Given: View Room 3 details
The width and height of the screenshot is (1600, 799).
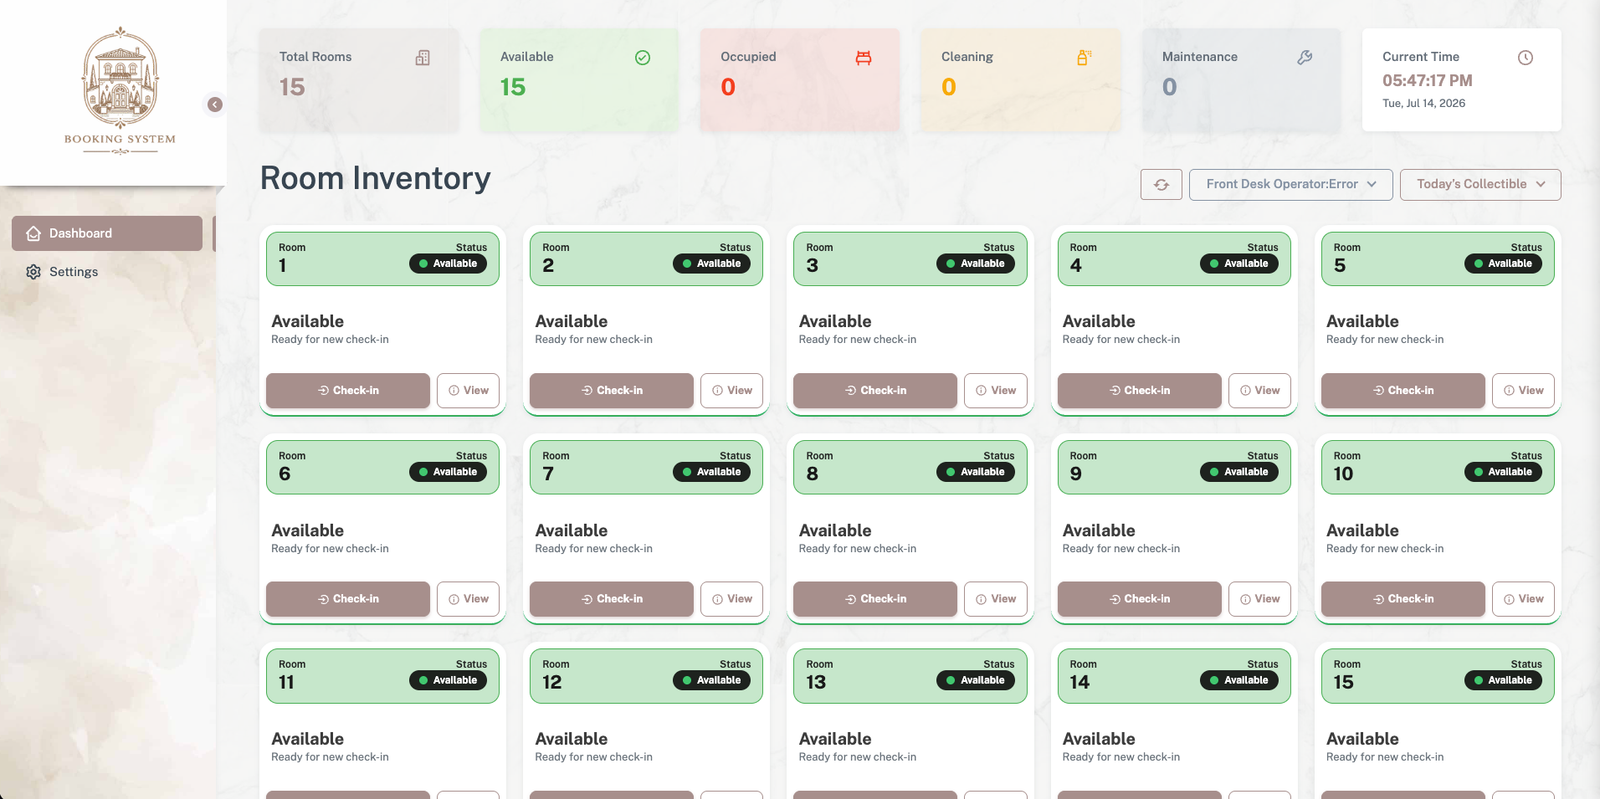Looking at the screenshot, I should tap(995, 390).
